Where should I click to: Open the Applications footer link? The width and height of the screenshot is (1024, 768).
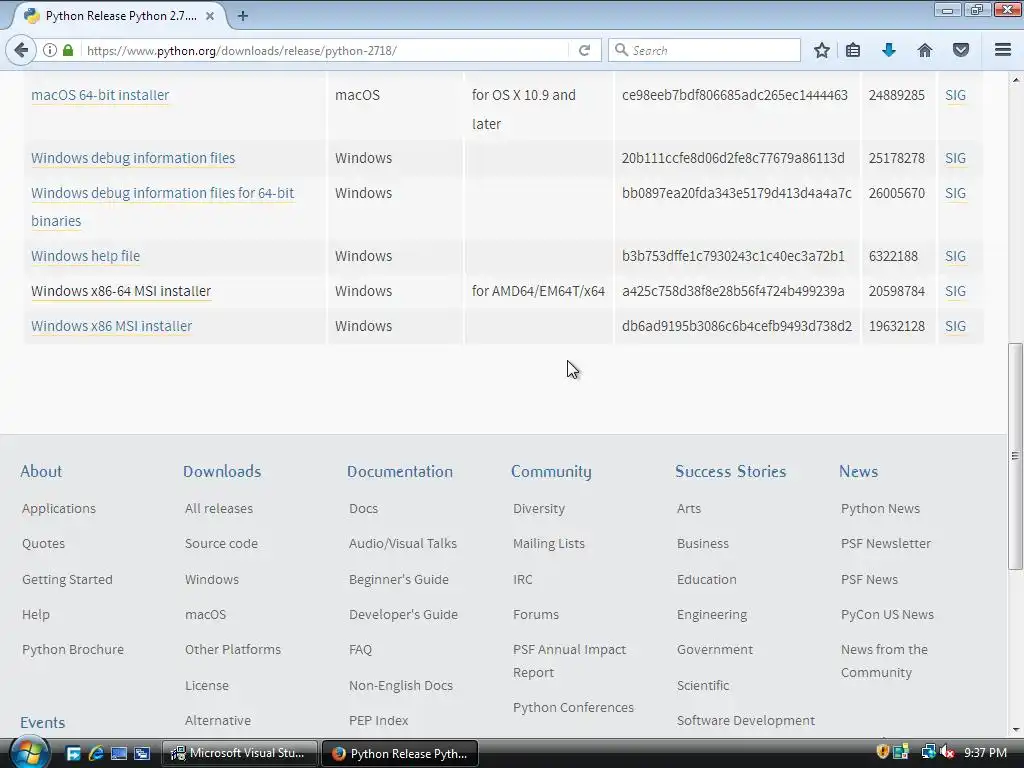tap(59, 508)
